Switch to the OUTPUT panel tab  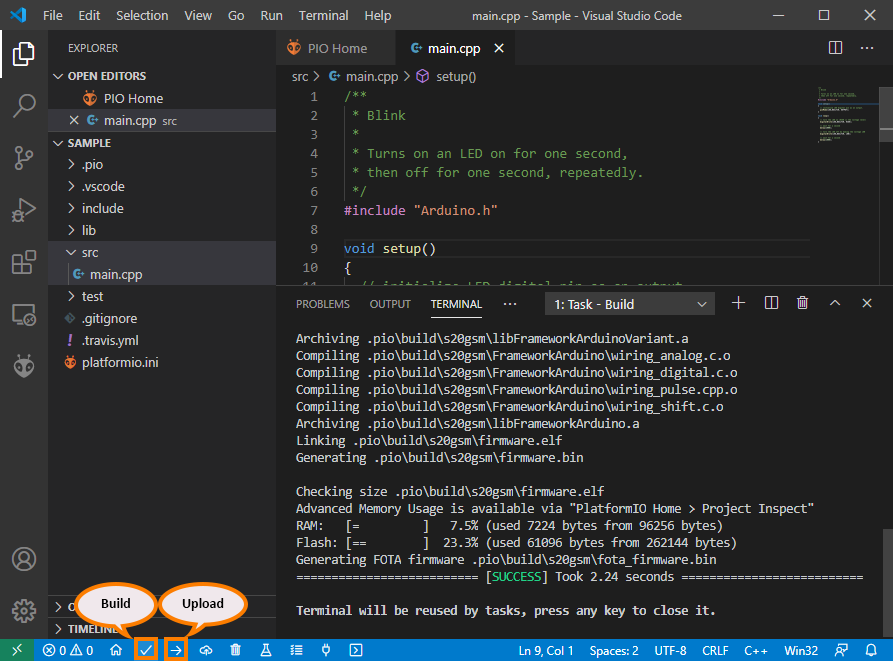(390, 304)
